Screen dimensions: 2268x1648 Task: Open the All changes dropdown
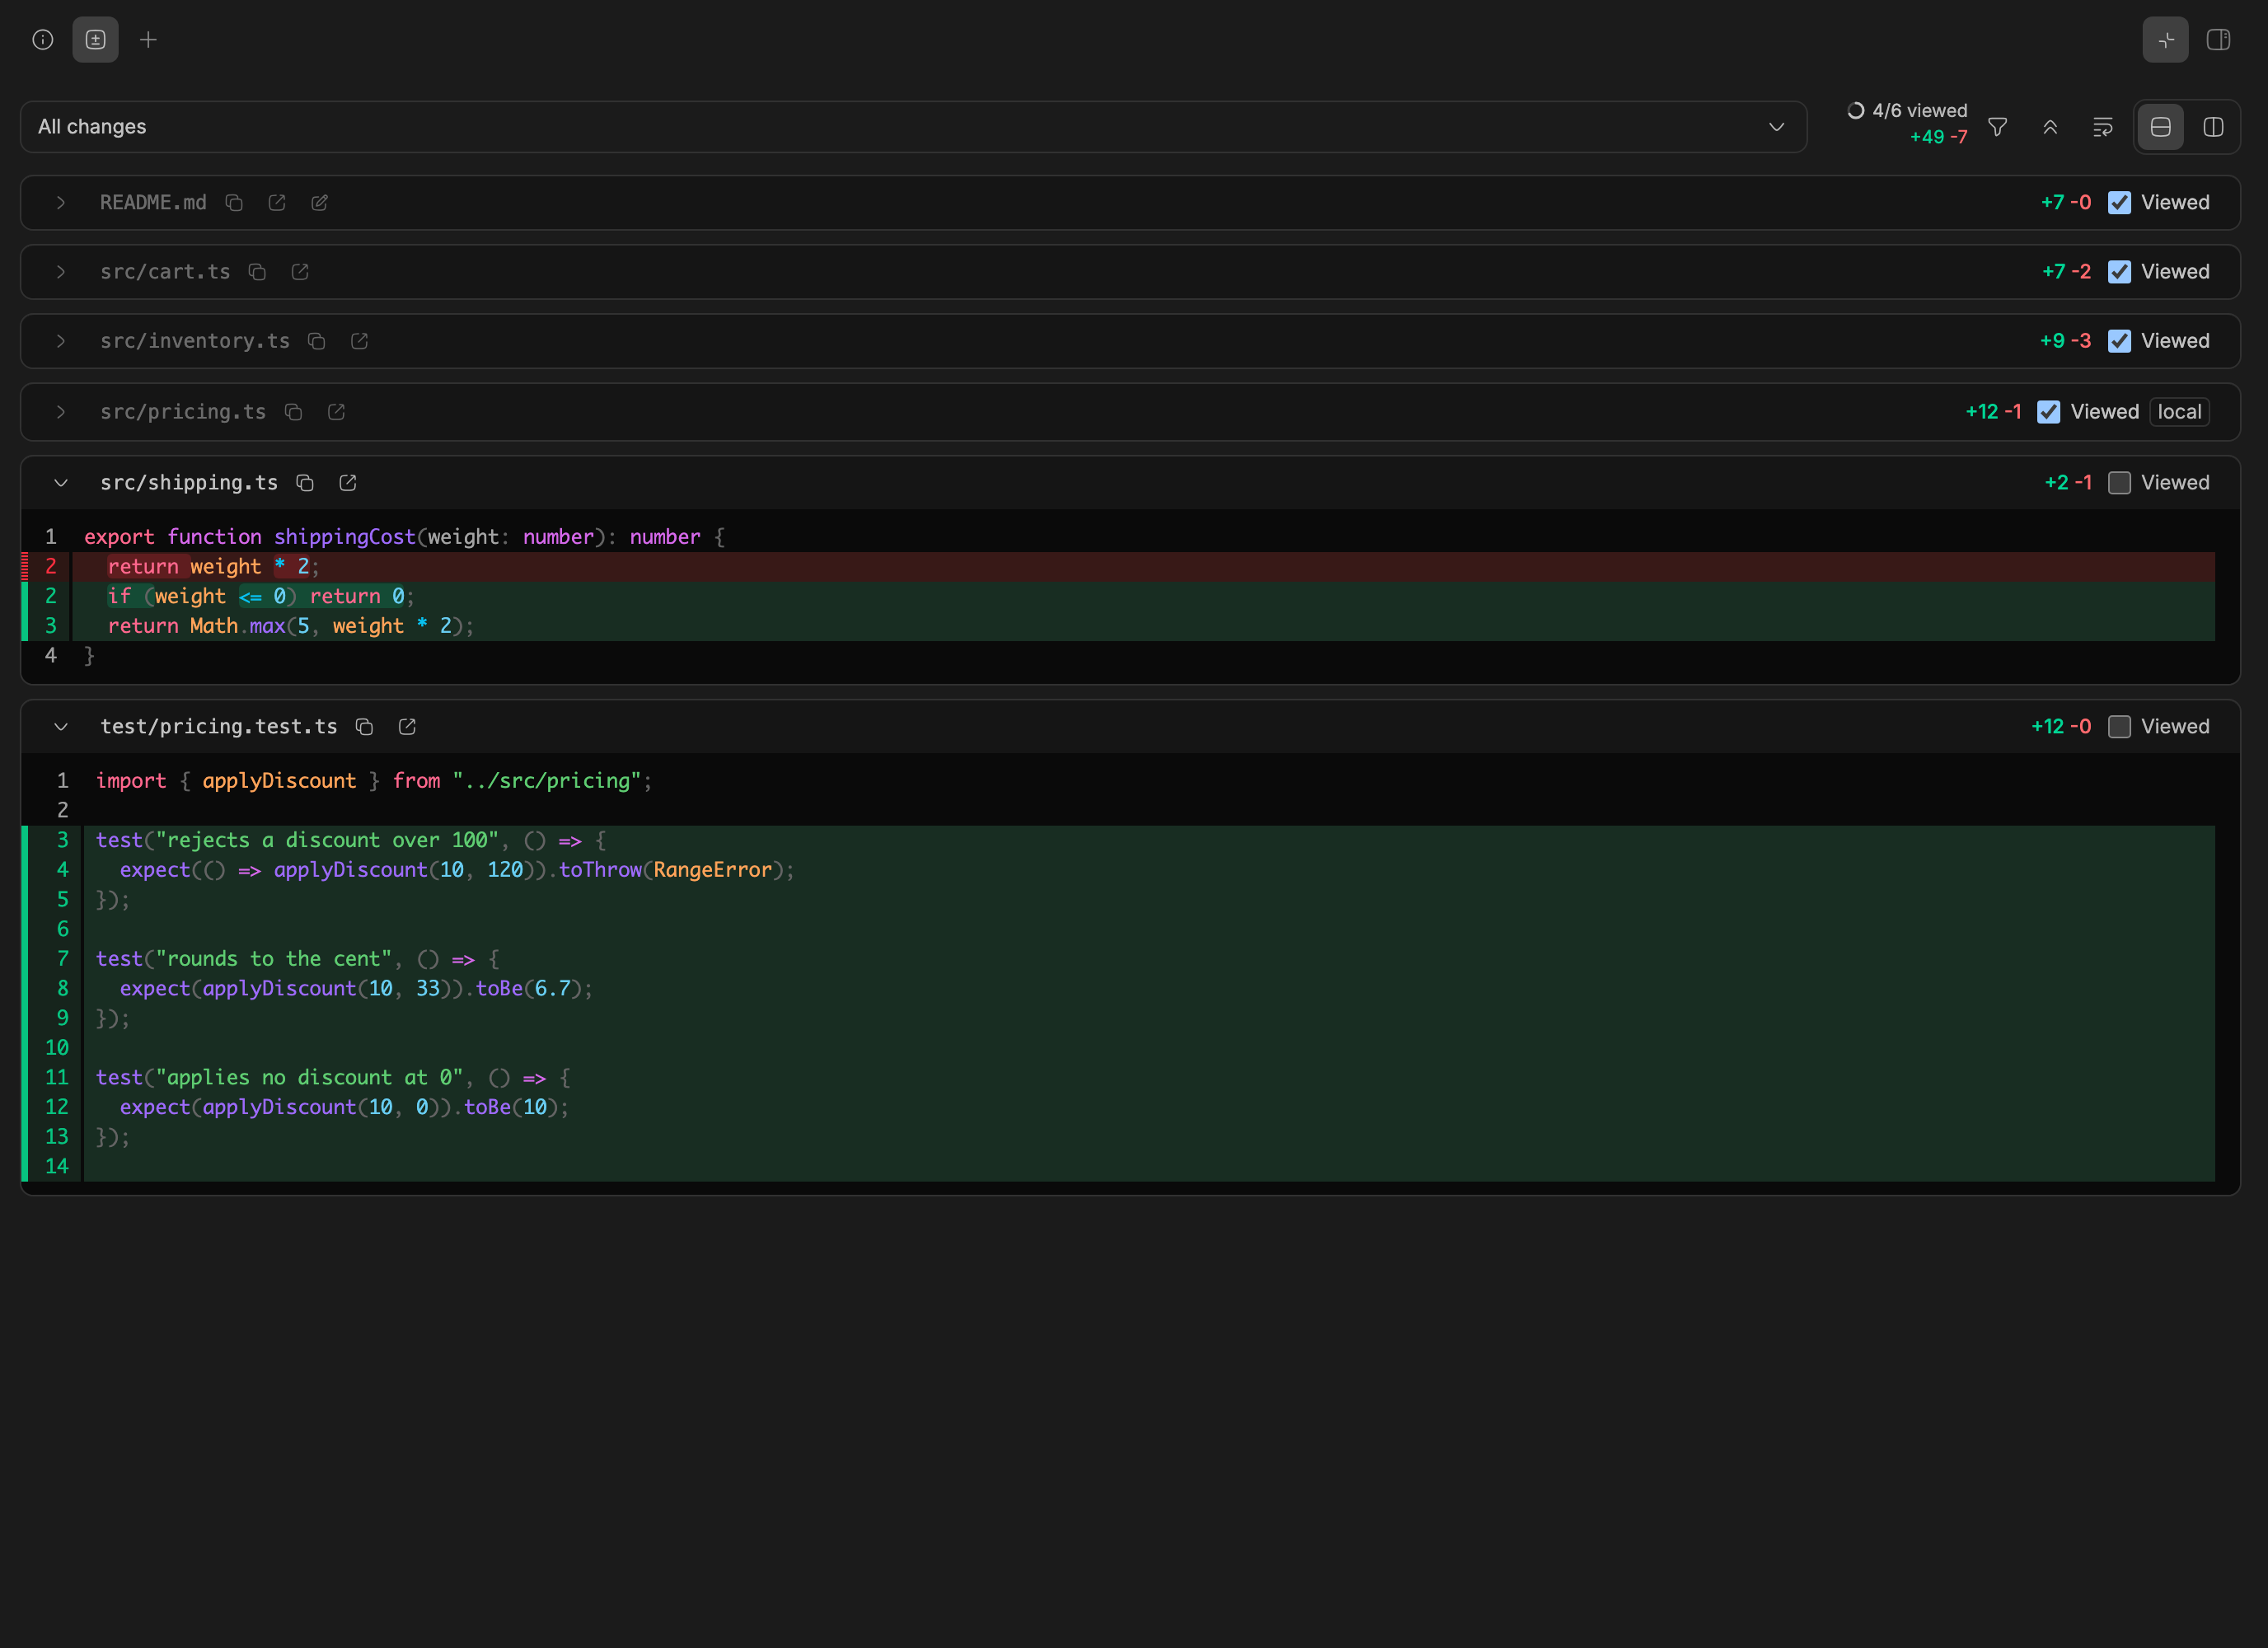pos(913,127)
